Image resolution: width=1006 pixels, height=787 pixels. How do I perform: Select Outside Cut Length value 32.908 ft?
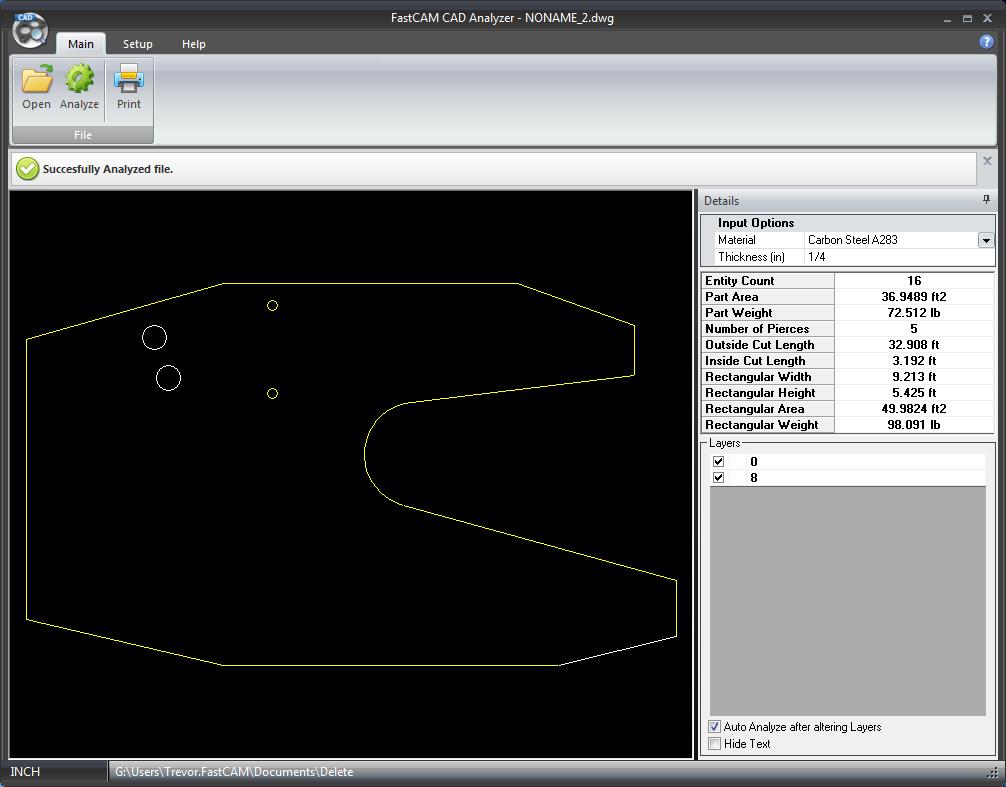coord(914,344)
